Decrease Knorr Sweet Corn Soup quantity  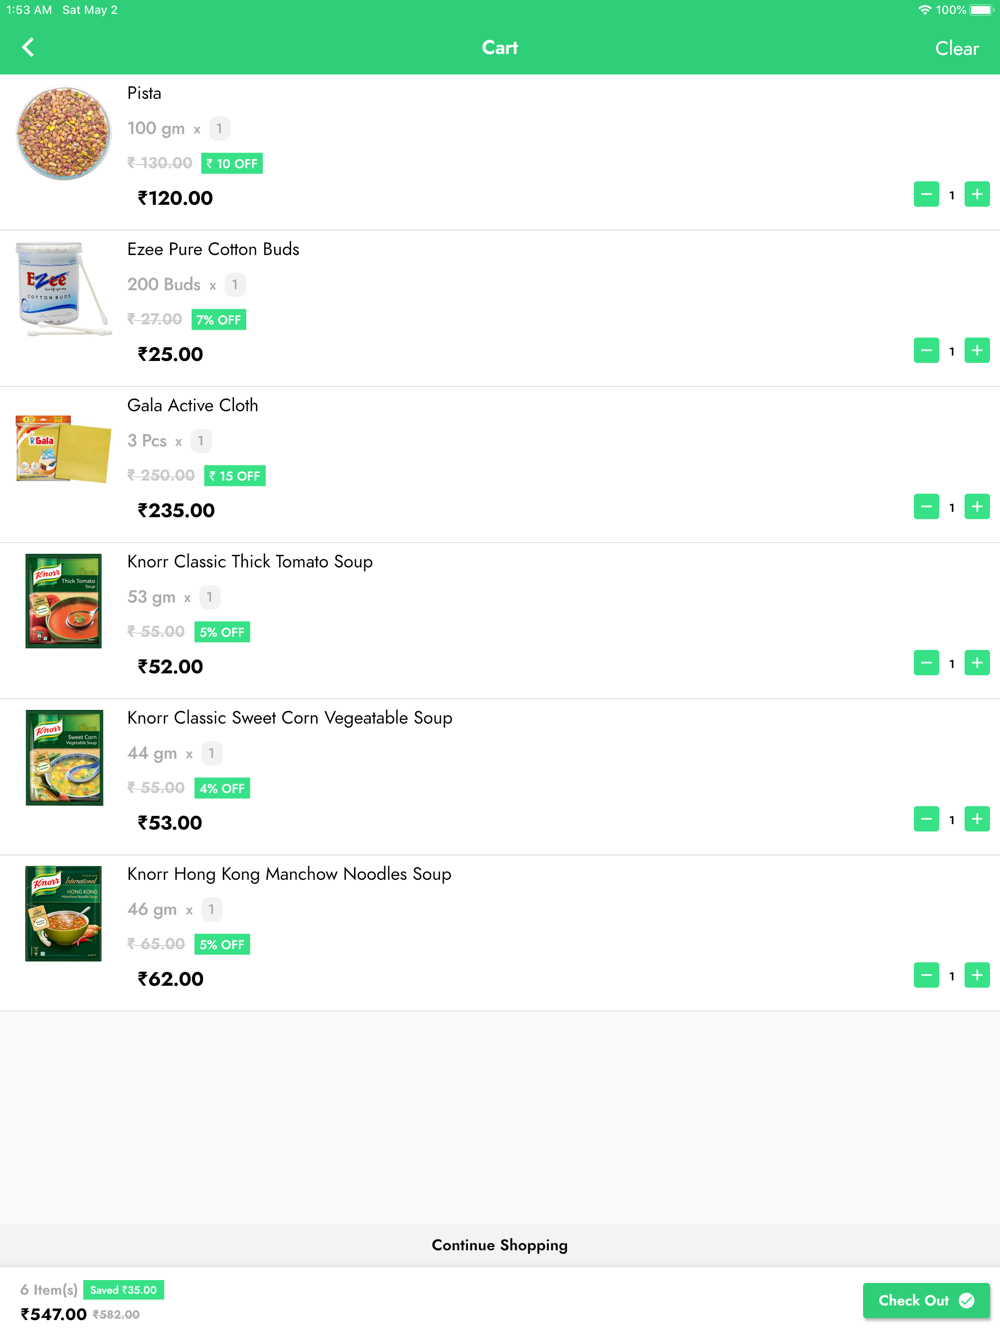(926, 819)
